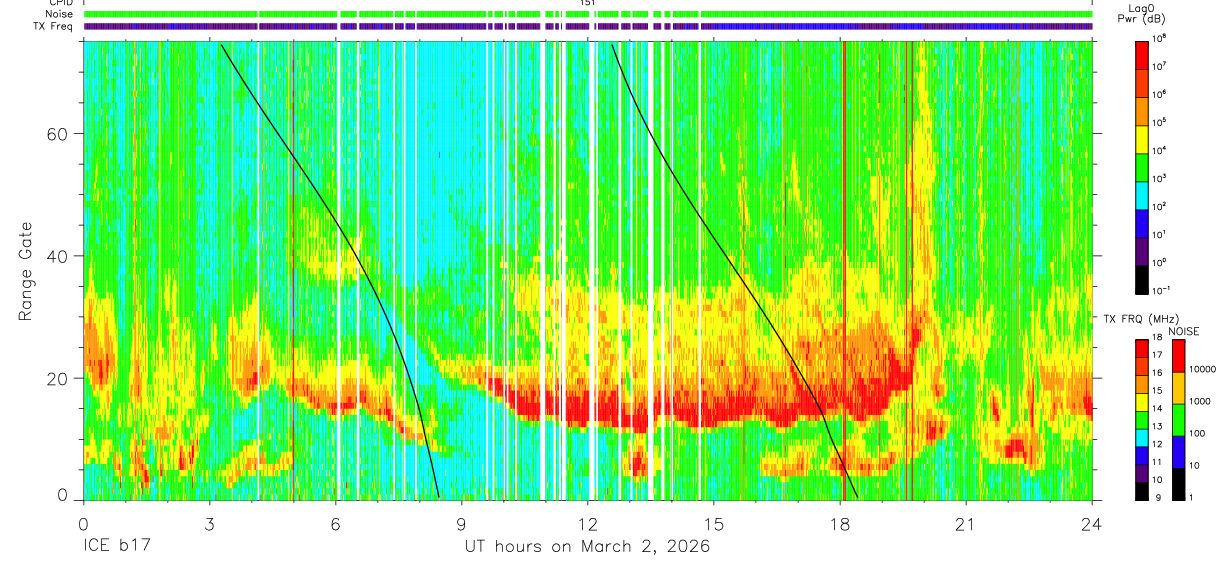Click the x-axis tick label '3'
Screen dimensions: 1228x567
[209, 524]
